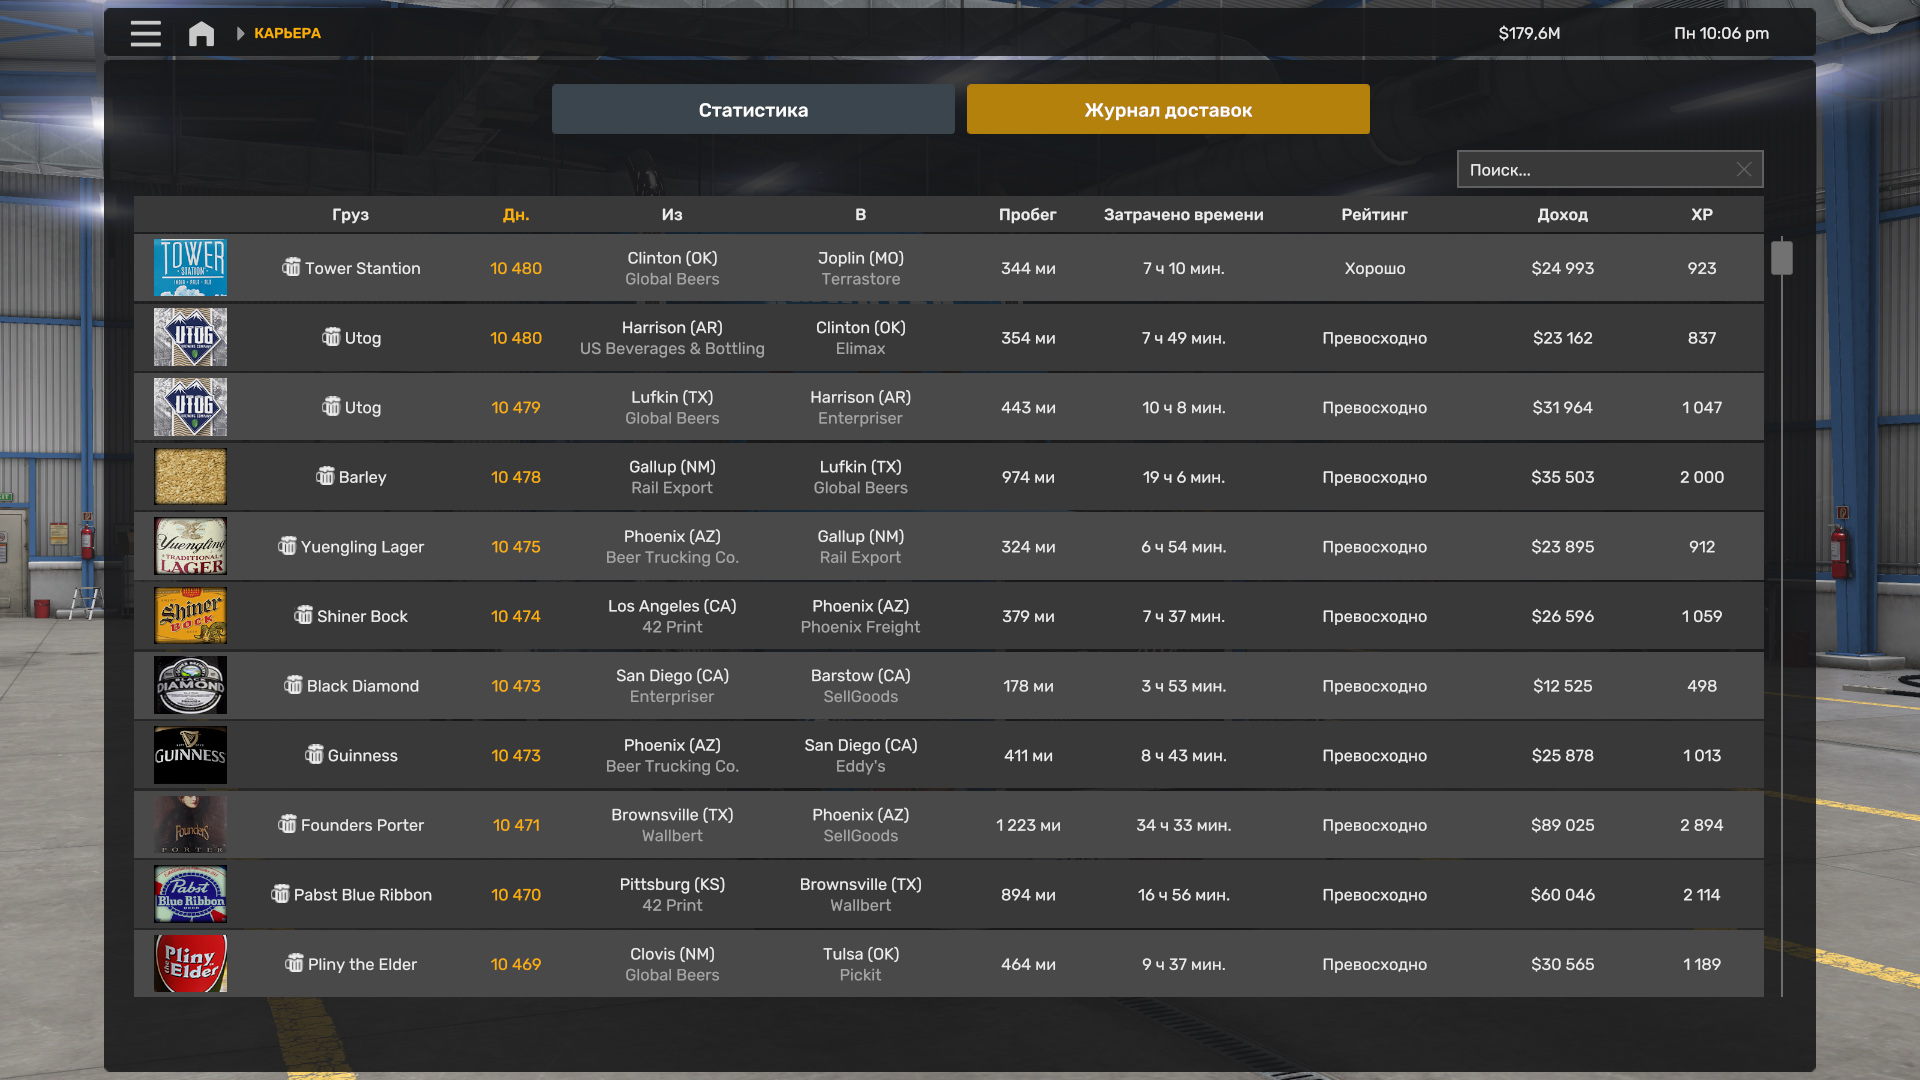Switch to the Статистика tab
Screen dimensions: 1920x1080
(753, 110)
